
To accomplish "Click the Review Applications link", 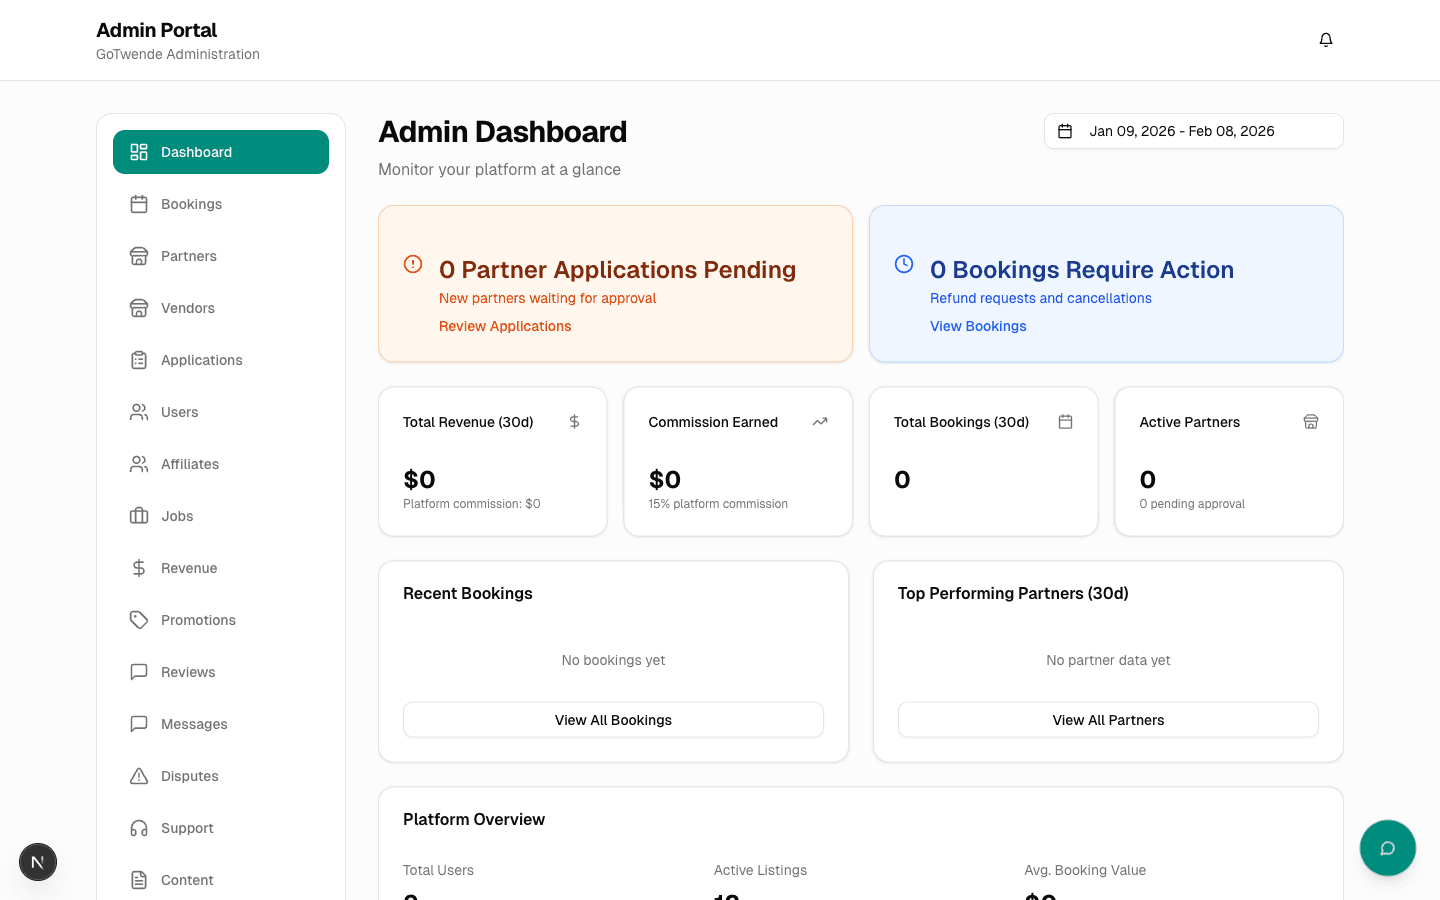I will pyautogui.click(x=505, y=326).
